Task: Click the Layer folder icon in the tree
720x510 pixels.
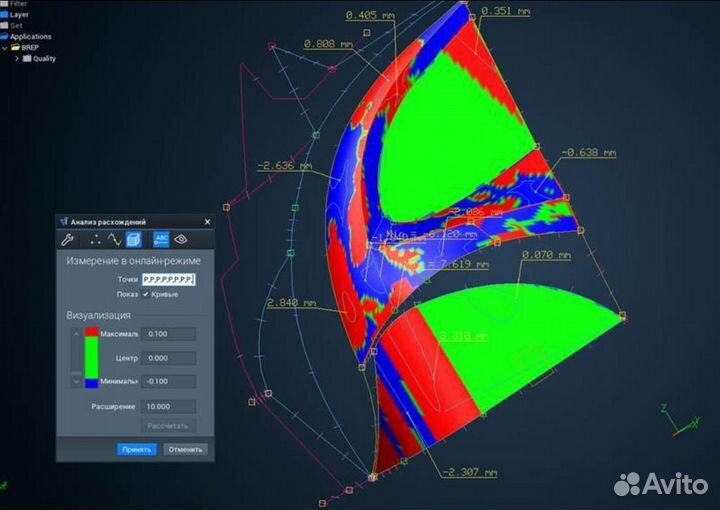Action: 4,15
